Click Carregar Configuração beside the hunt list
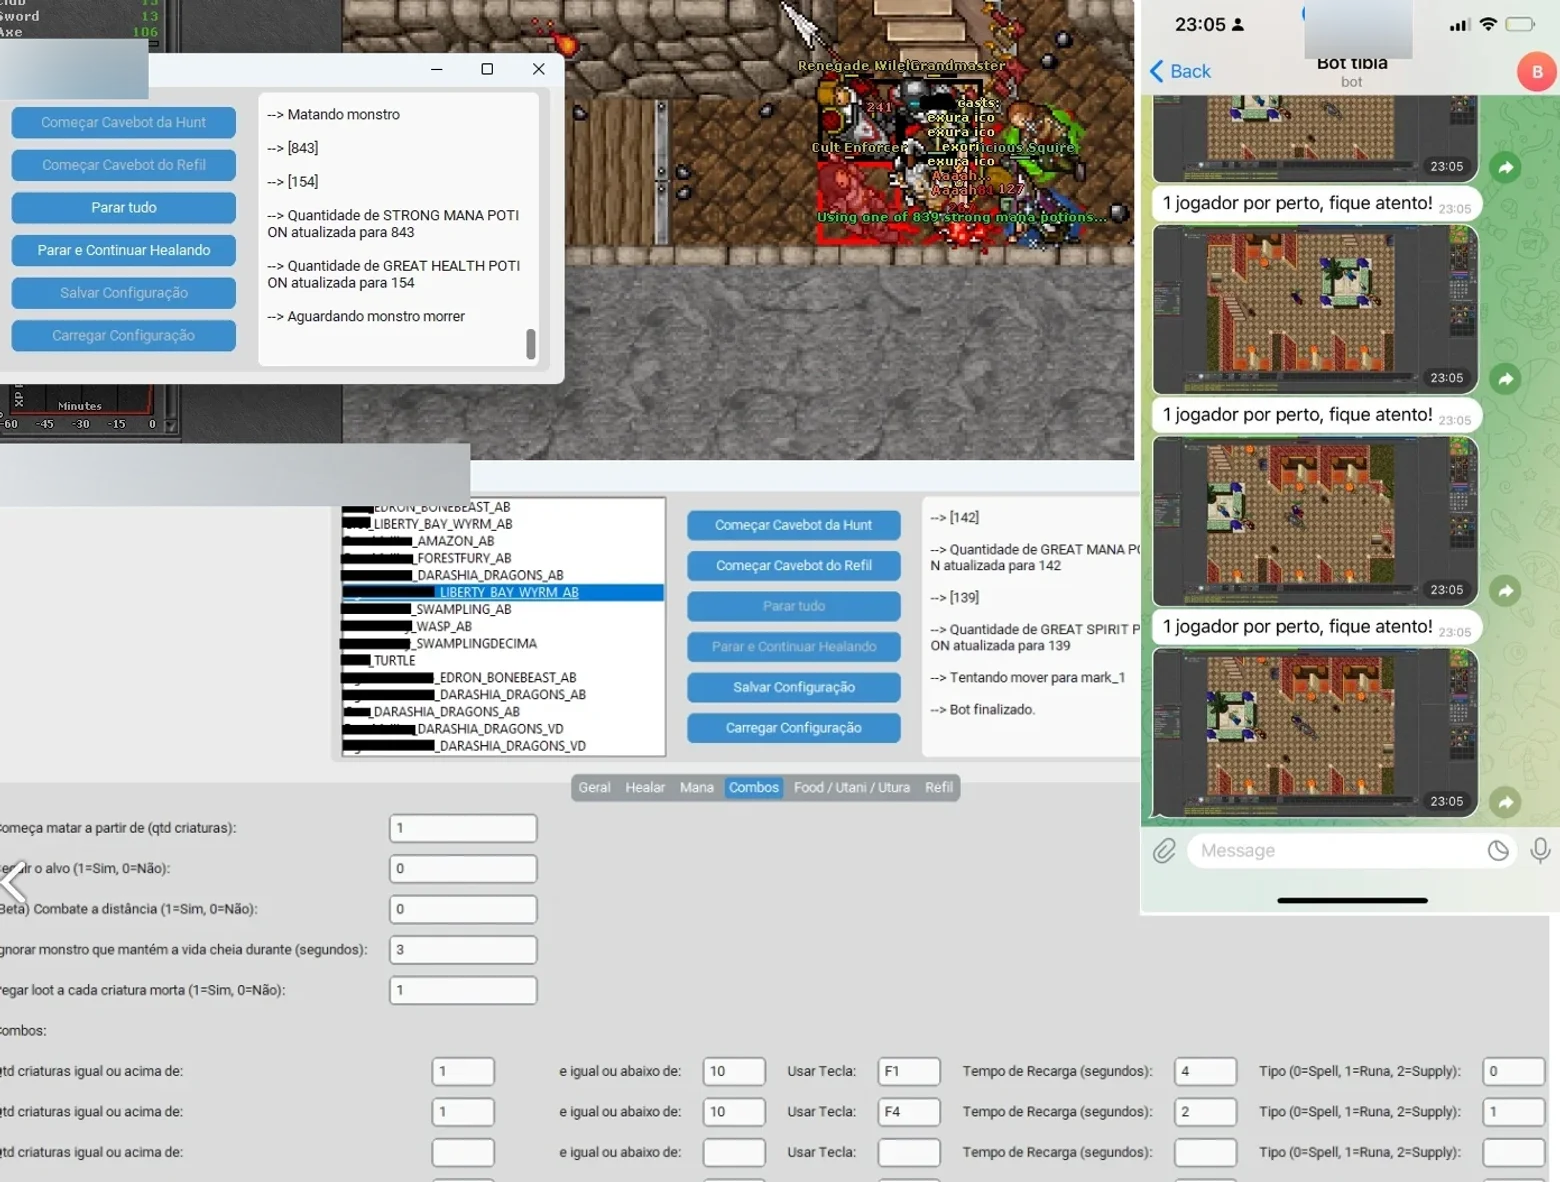Viewport: 1560px width, 1182px height. pyautogui.click(x=794, y=729)
